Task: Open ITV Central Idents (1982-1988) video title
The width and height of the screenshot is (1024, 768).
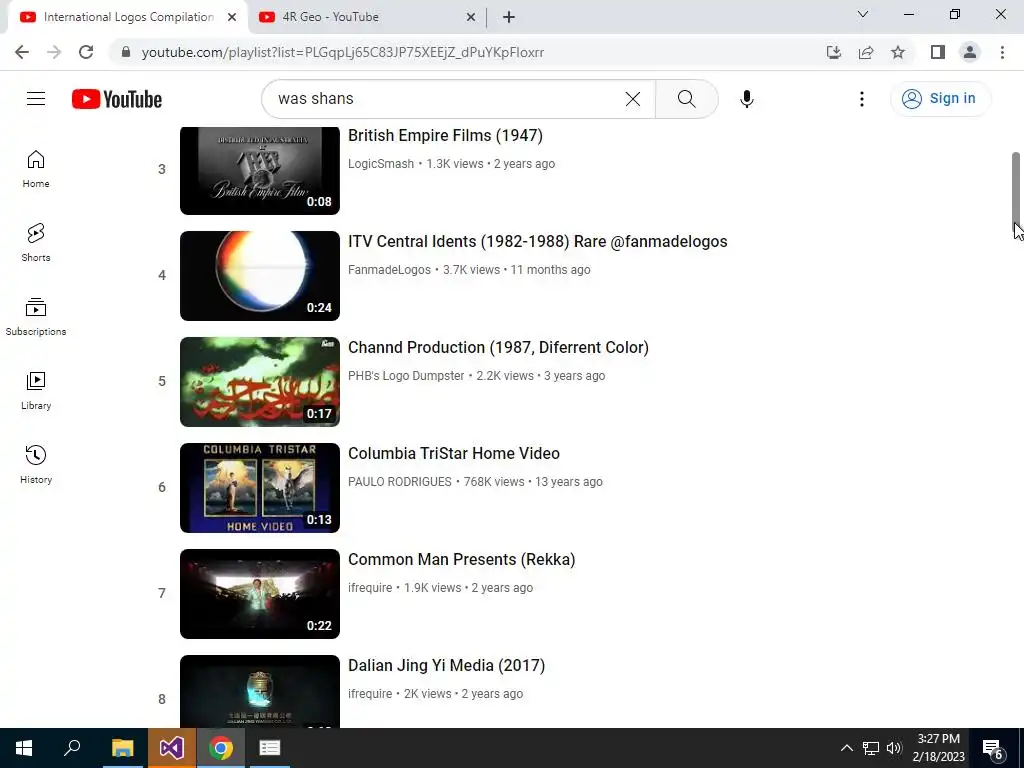Action: point(537,241)
